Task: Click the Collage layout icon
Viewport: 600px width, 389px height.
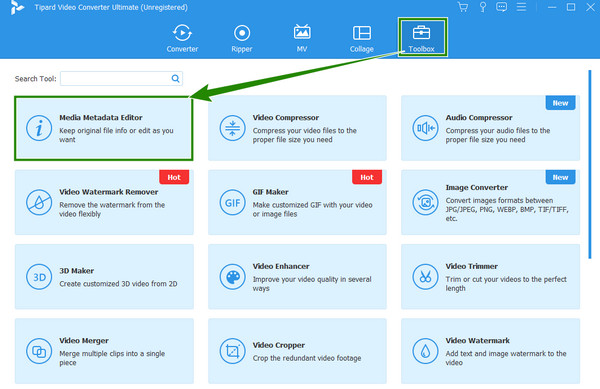Action: (x=362, y=33)
